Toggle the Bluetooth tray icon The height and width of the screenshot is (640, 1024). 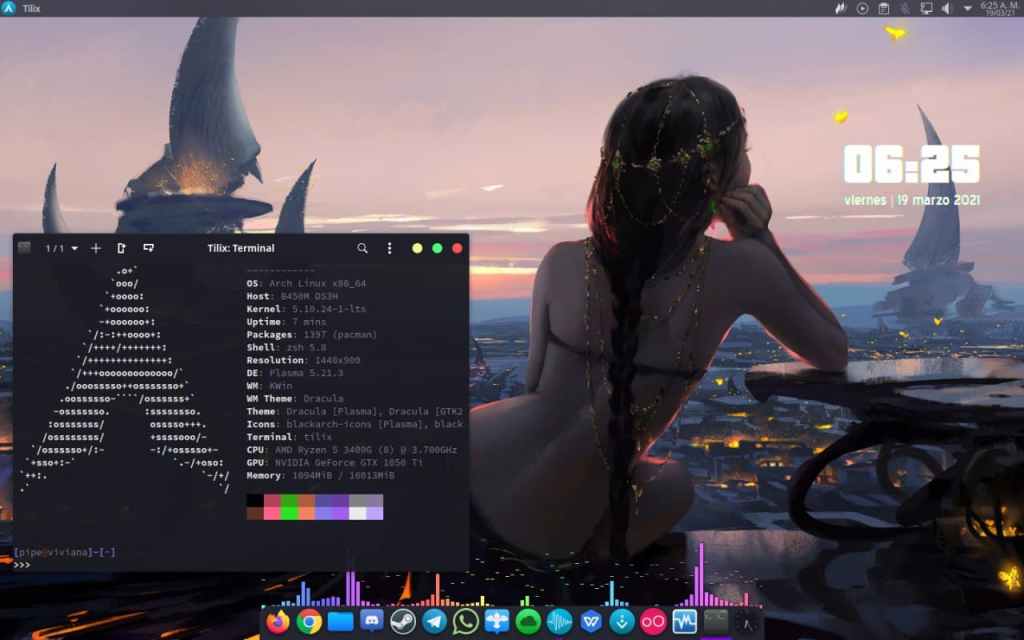pos(904,8)
